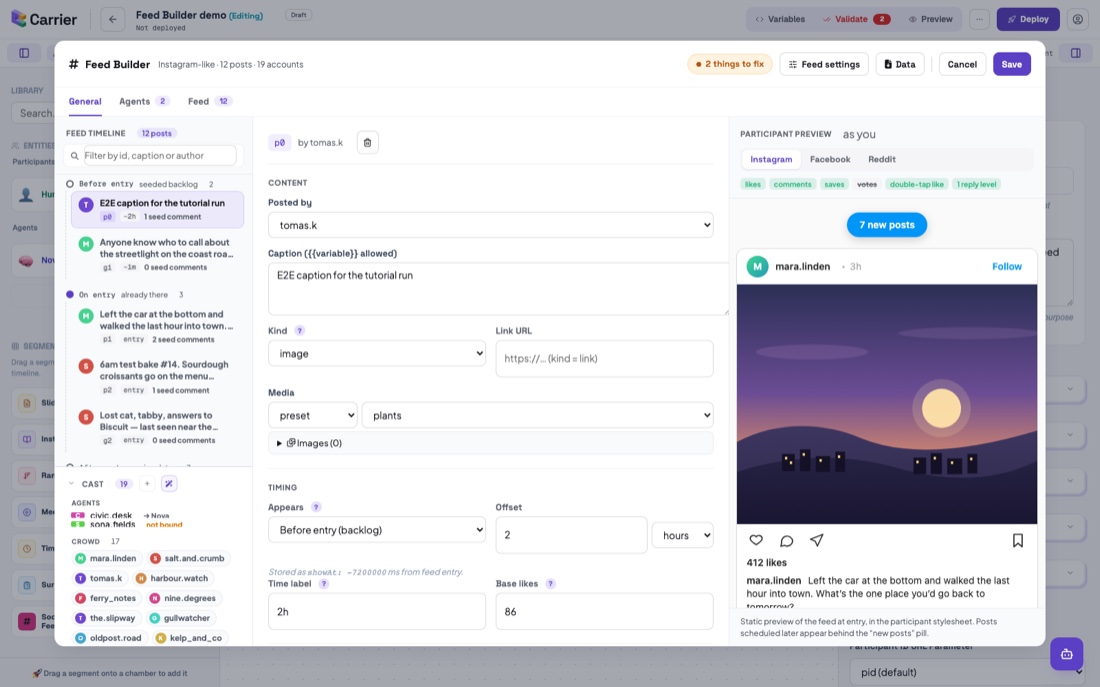Bookmark the mara.linden preview post
This screenshot has height=687, width=1100.
click(x=1017, y=540)
